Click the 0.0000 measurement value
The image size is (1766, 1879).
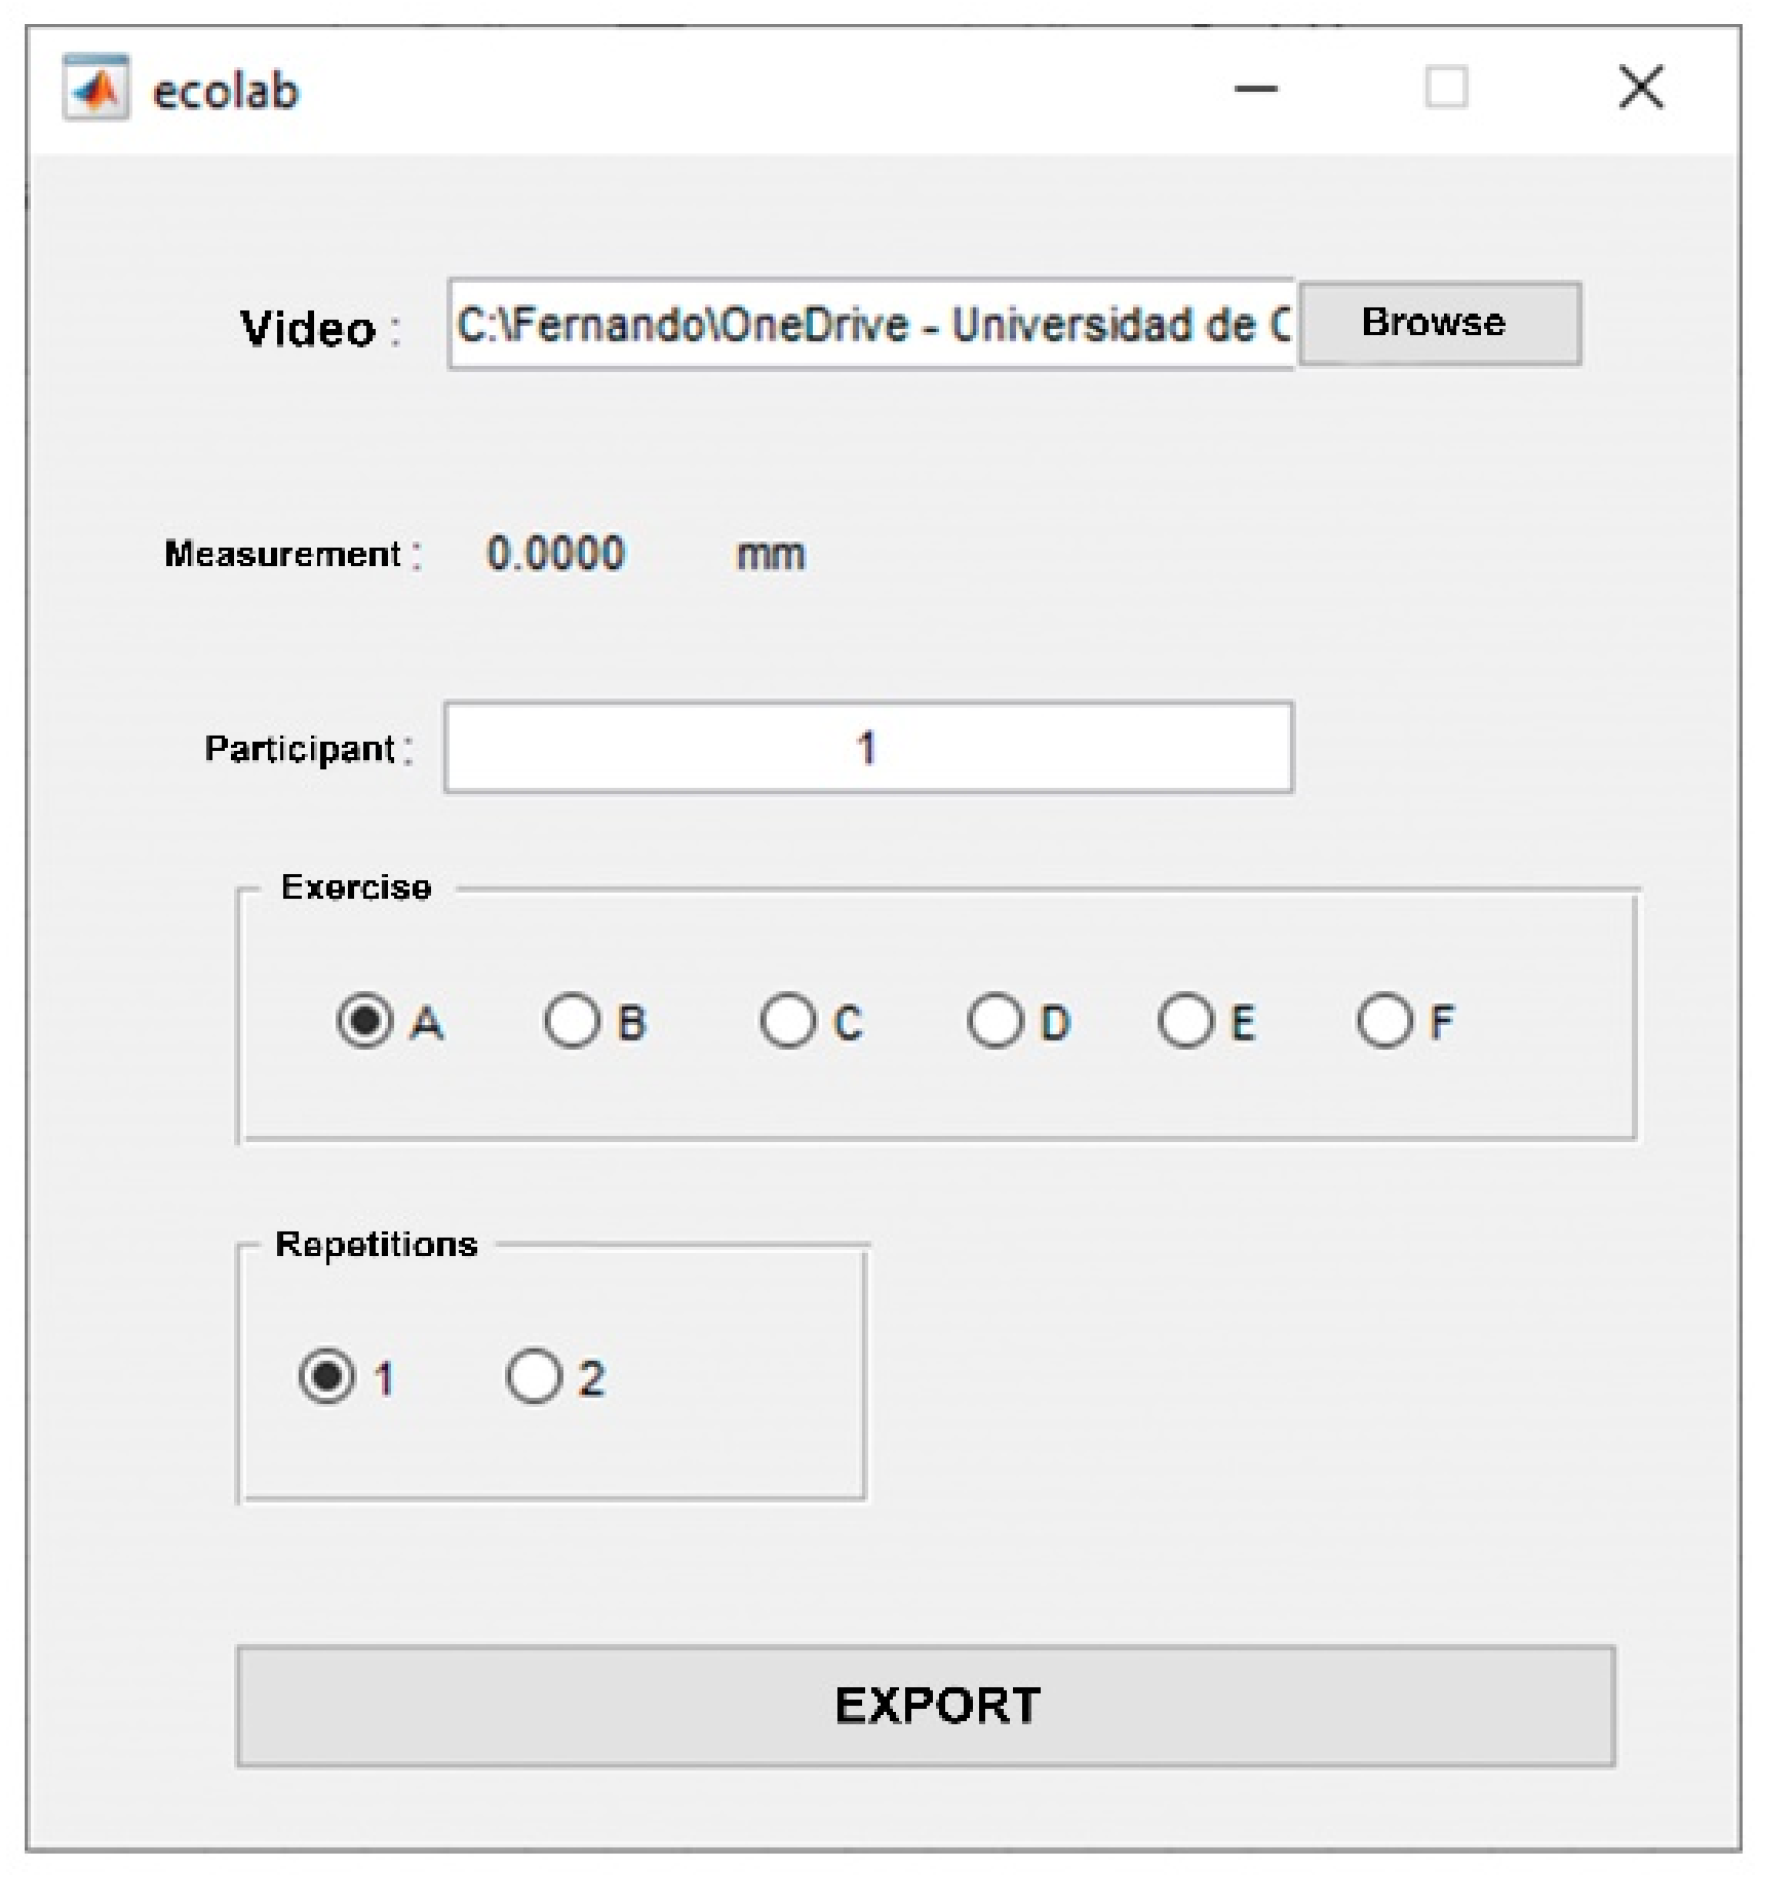[555, 554]
